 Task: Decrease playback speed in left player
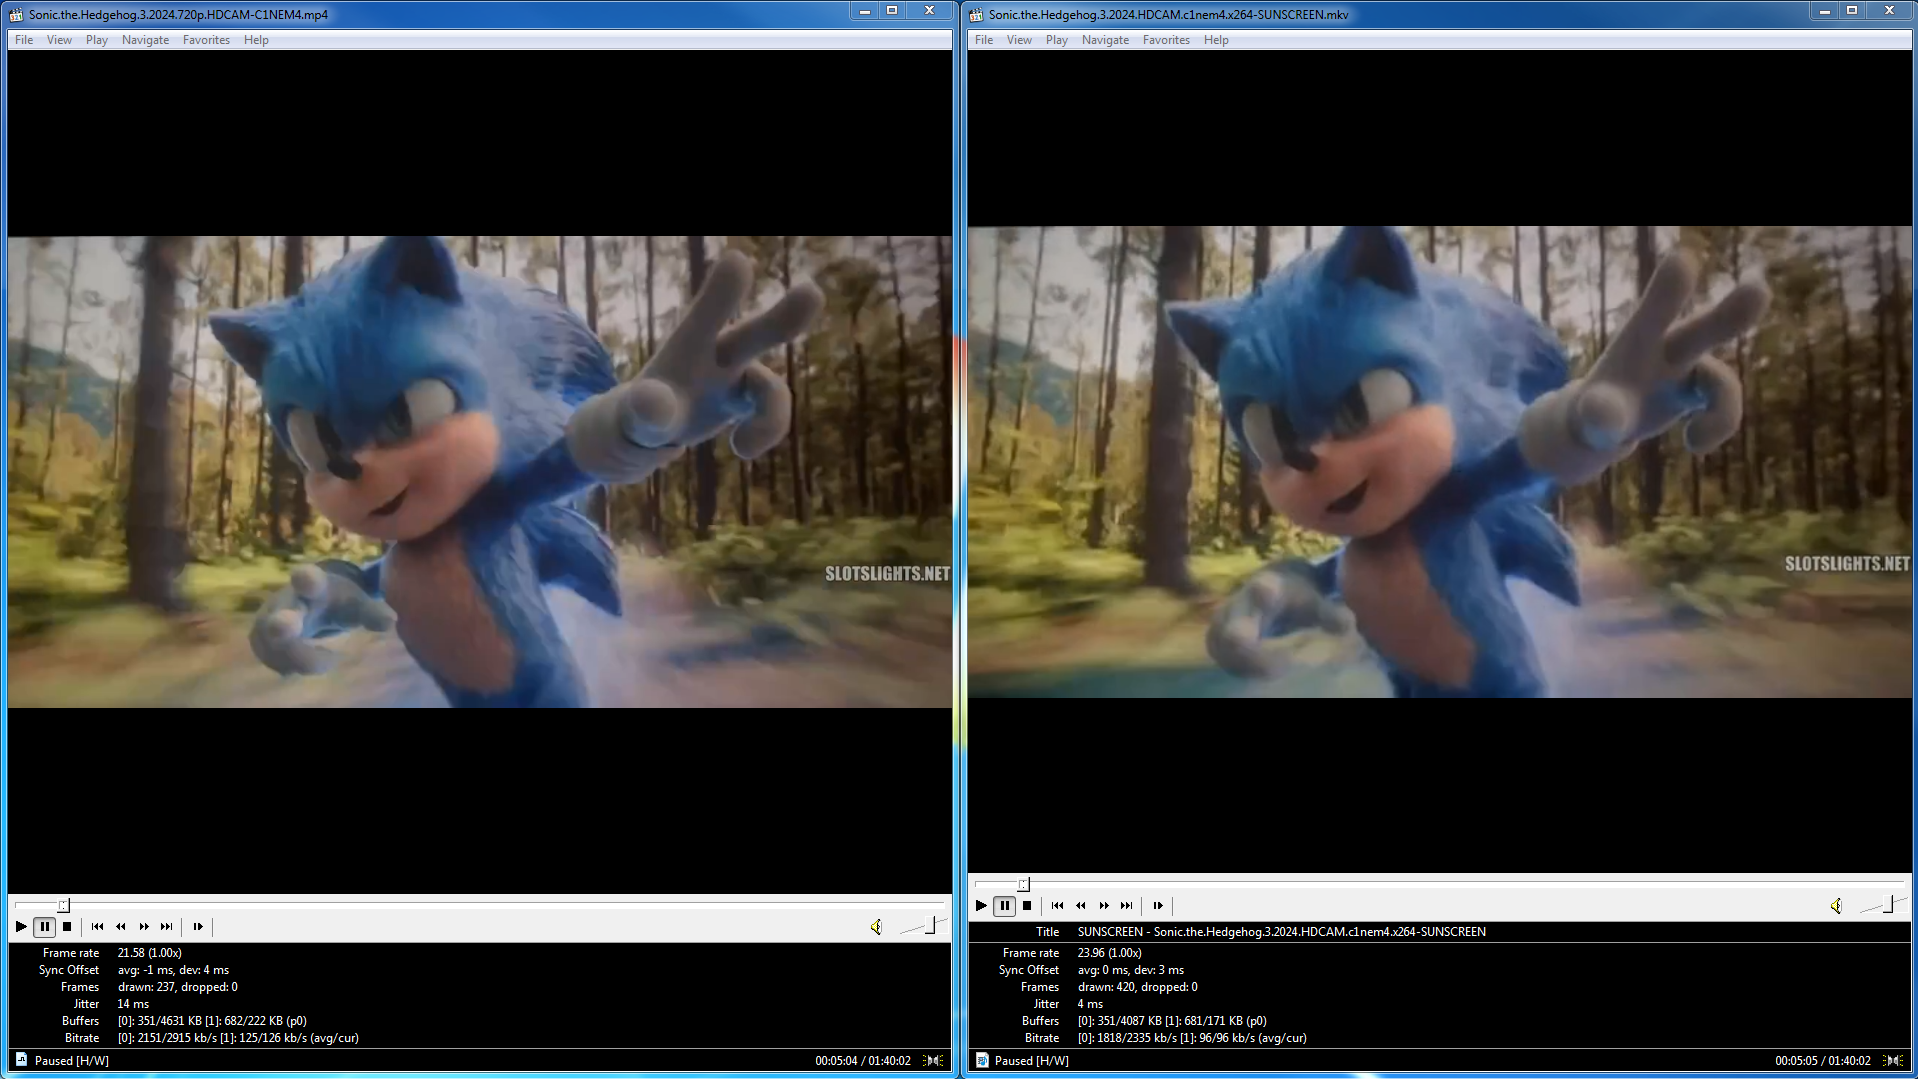coord(121,927)
